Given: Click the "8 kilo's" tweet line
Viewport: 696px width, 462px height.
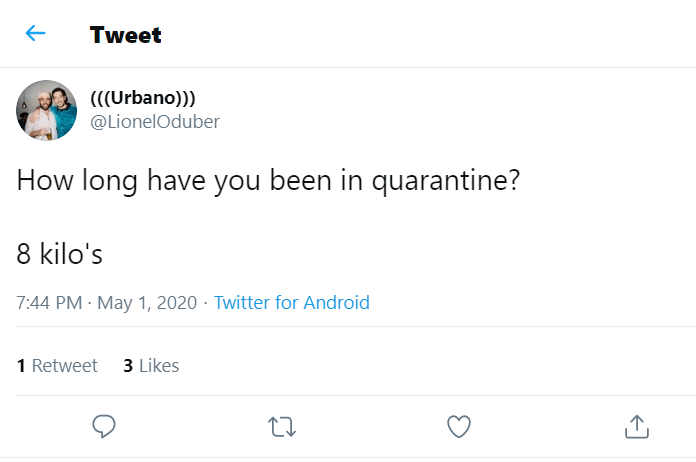Looking at the screenshot, I should click(60, 254).
